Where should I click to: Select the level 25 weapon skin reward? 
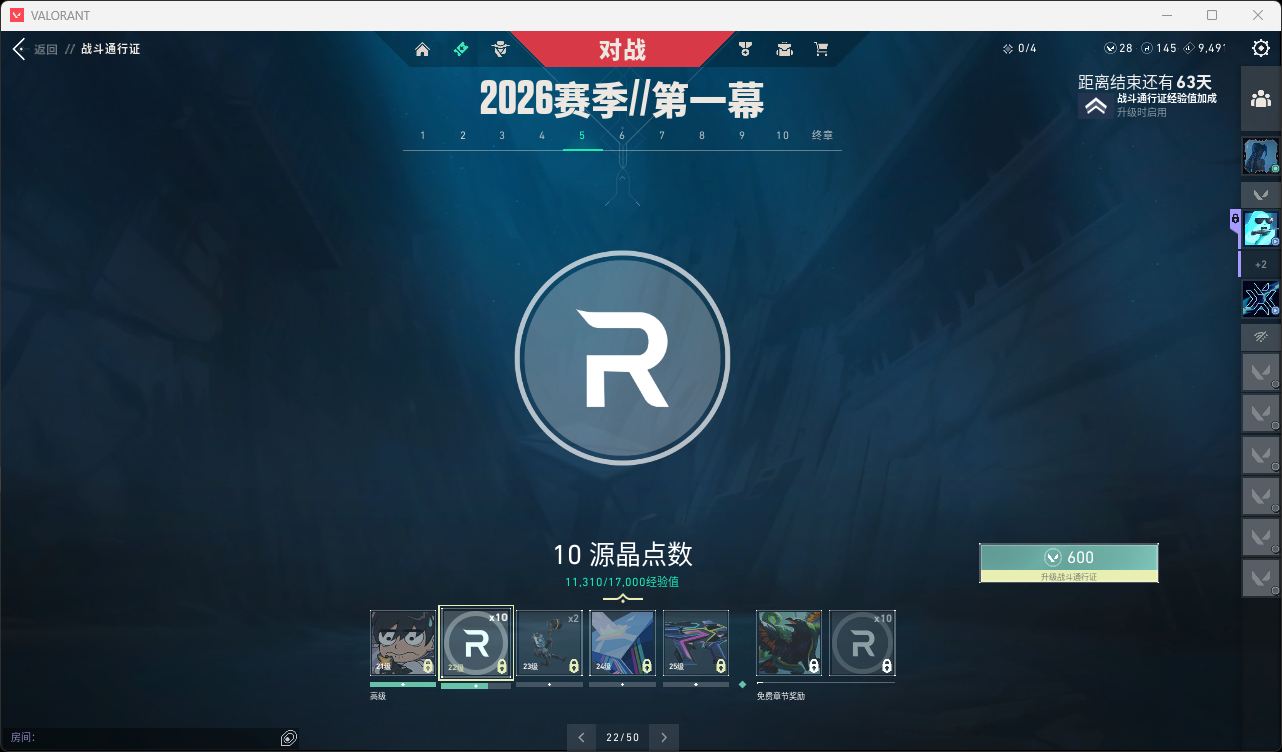coord(696,643)
